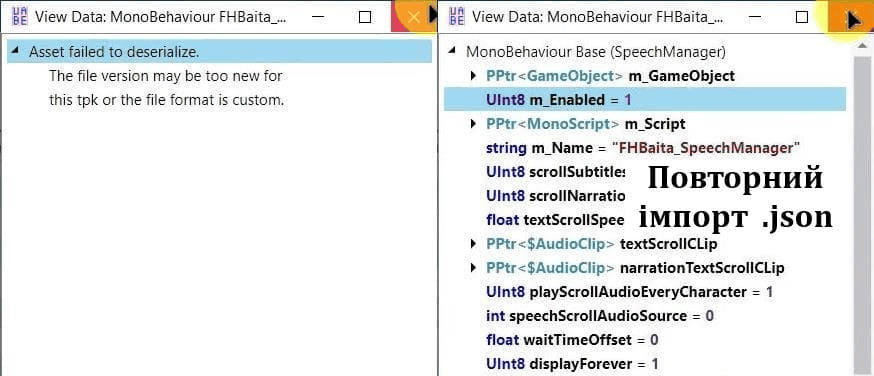Collapse the 'Asset failed to deserialize' node
The image size is (874, 376).
coord(16,51)
